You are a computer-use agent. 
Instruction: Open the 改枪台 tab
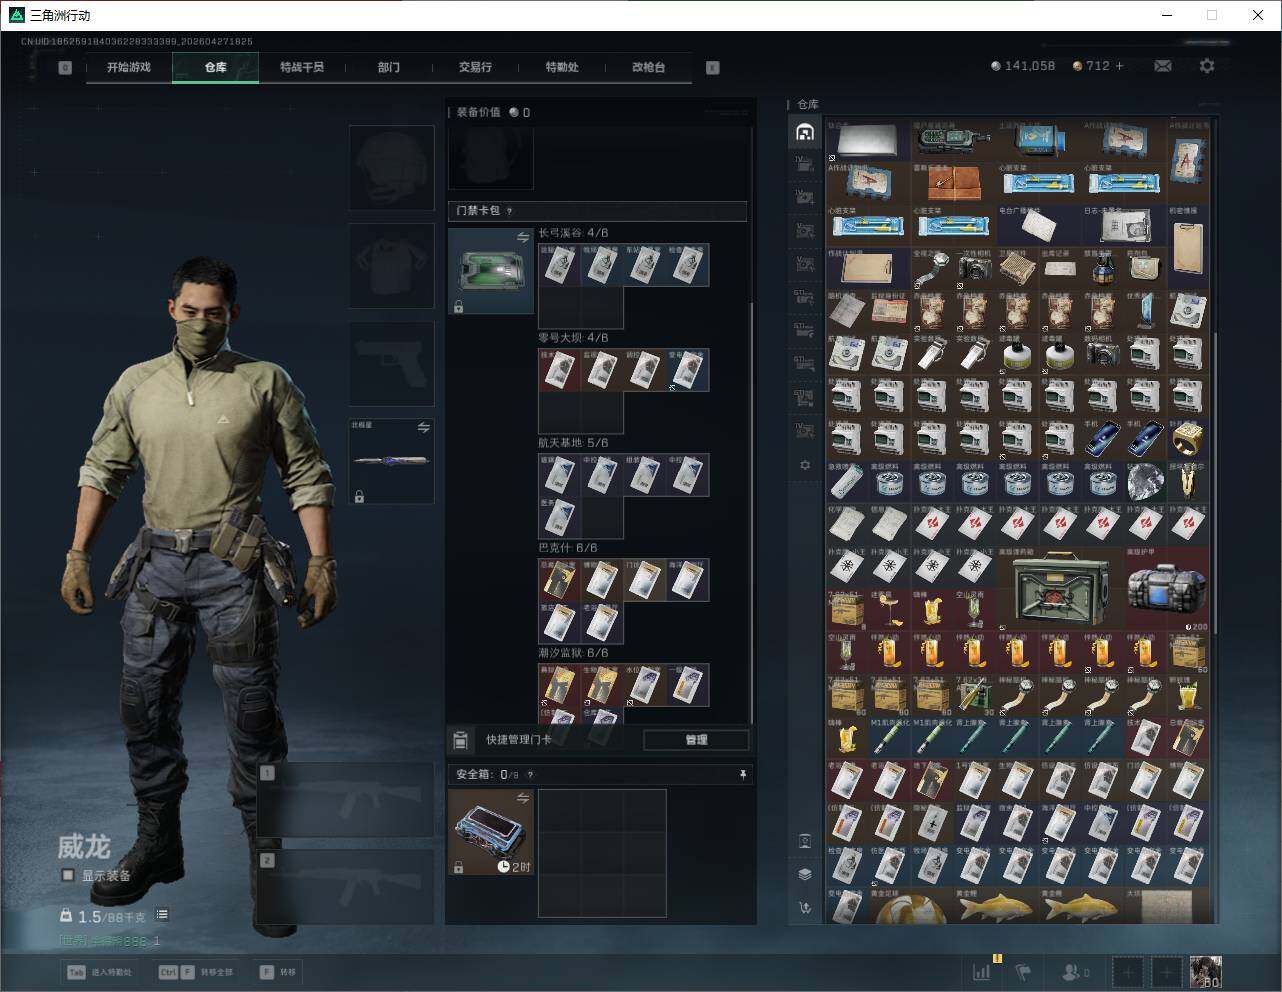[x=648, y=68]
